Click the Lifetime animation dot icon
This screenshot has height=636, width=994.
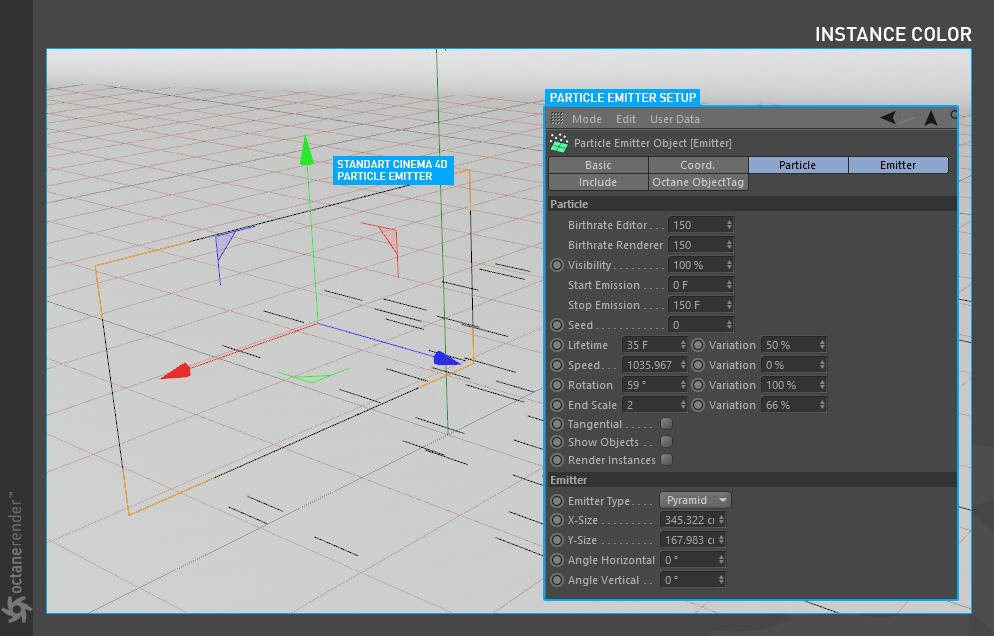(x=557, y=344)
